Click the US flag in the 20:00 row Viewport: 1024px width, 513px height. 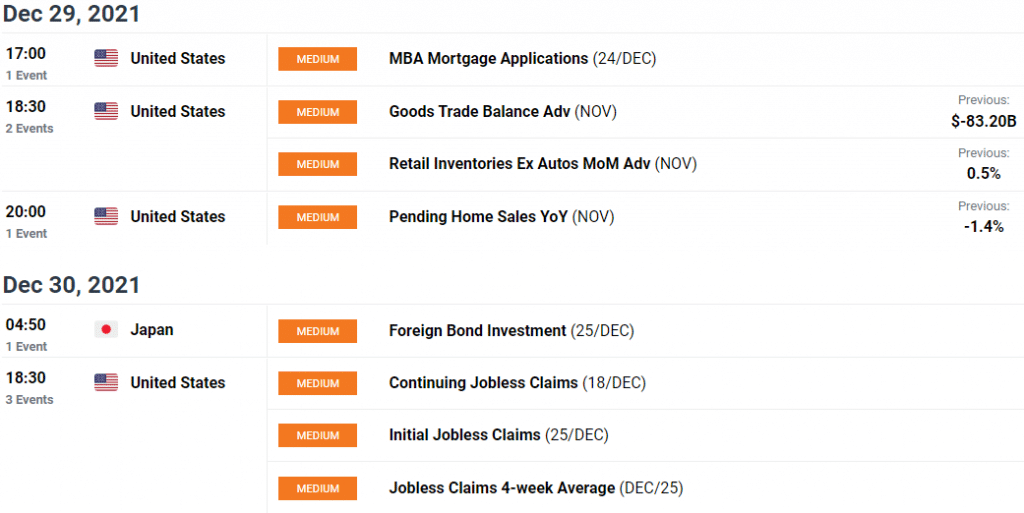point(106,217)
